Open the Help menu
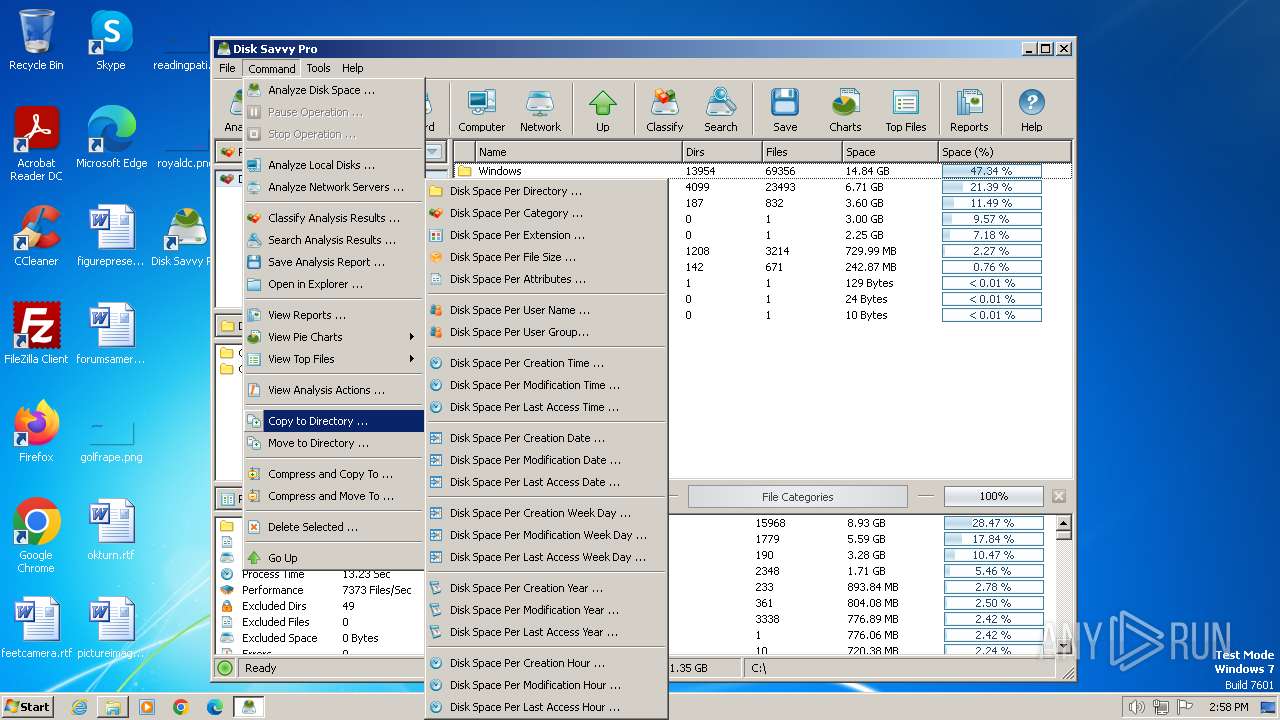 pyautogui.click(x=352, y=68)
